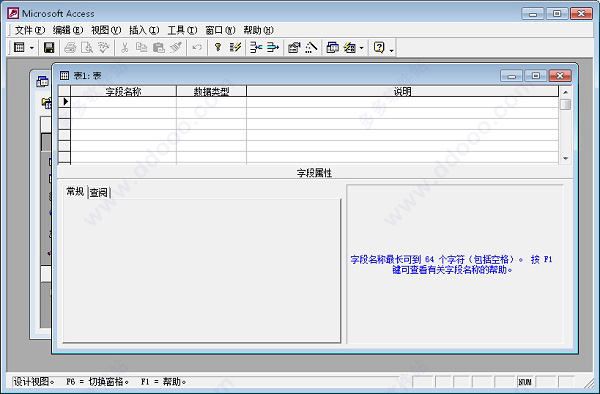Open the 文件 (F) menu
Image resolution: width=600 pixels, height=394 pixels.
click(x=30, y=30)
